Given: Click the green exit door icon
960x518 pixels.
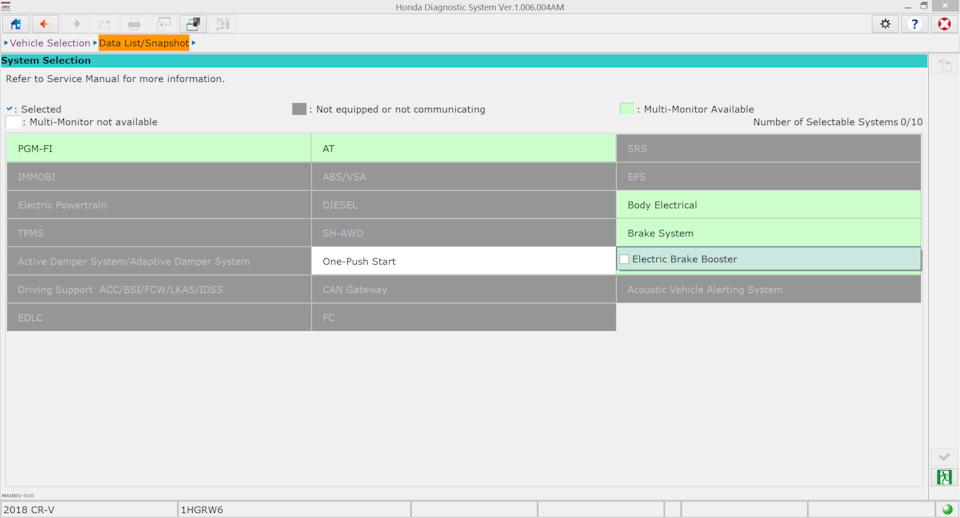Looking at the screenshot, I should point(944,477).
